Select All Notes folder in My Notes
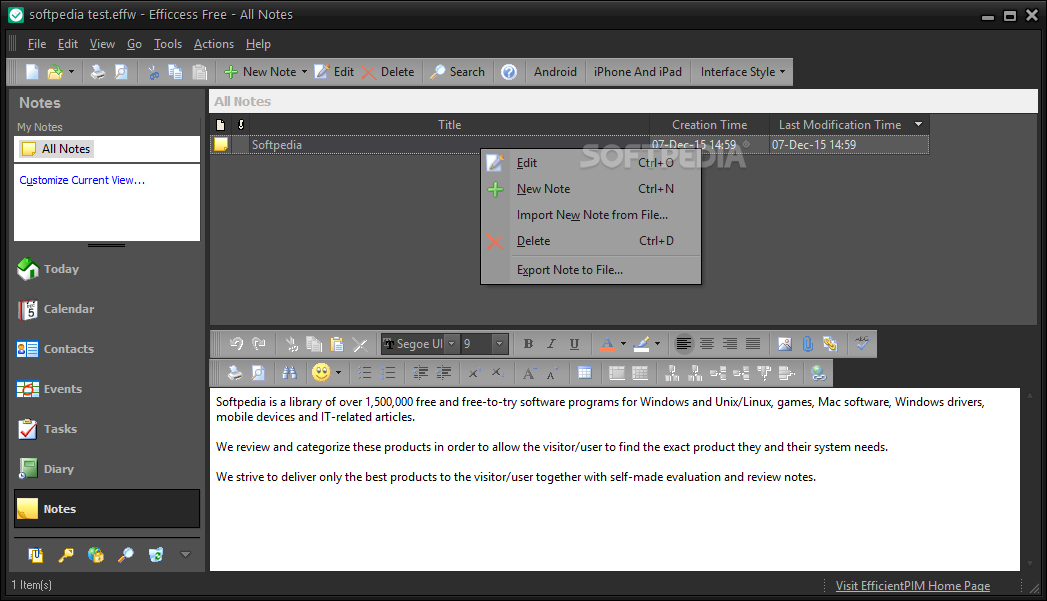 pos(57,149)
